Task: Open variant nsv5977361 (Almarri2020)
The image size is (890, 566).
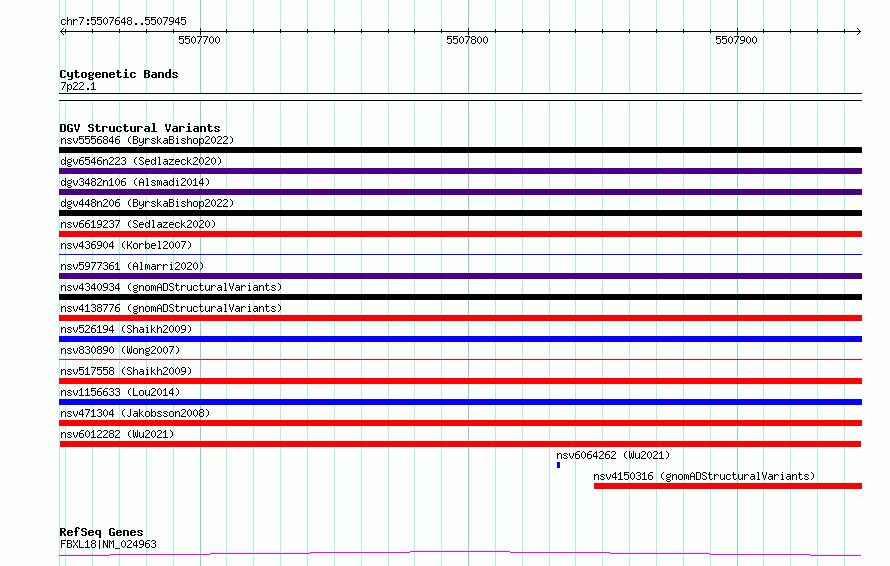Action: [132, 266]
